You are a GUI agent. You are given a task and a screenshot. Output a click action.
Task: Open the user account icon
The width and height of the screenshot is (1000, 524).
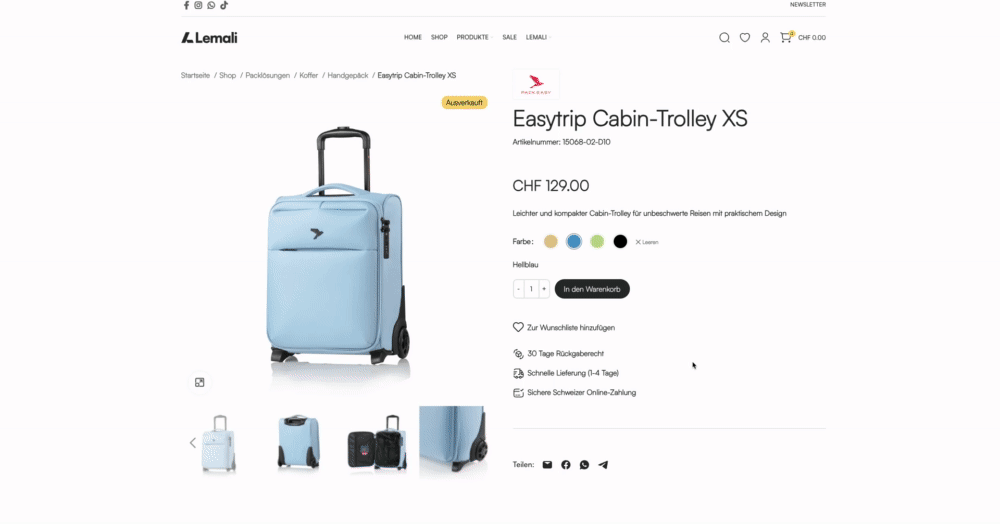pyautogui.click(x=765, y=38)
